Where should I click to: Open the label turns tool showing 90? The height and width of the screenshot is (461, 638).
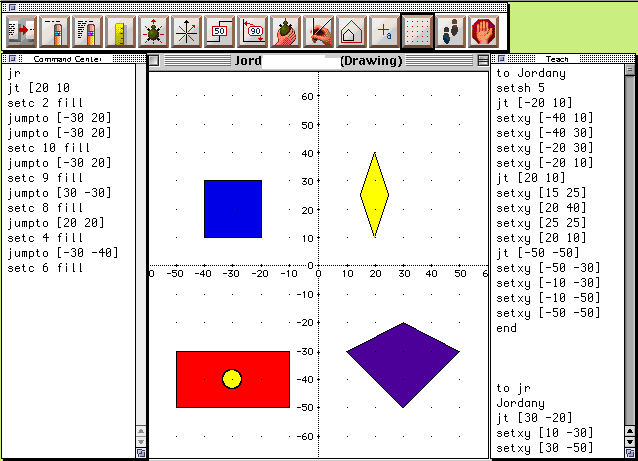pyautogui.click(x=252, y=31)
